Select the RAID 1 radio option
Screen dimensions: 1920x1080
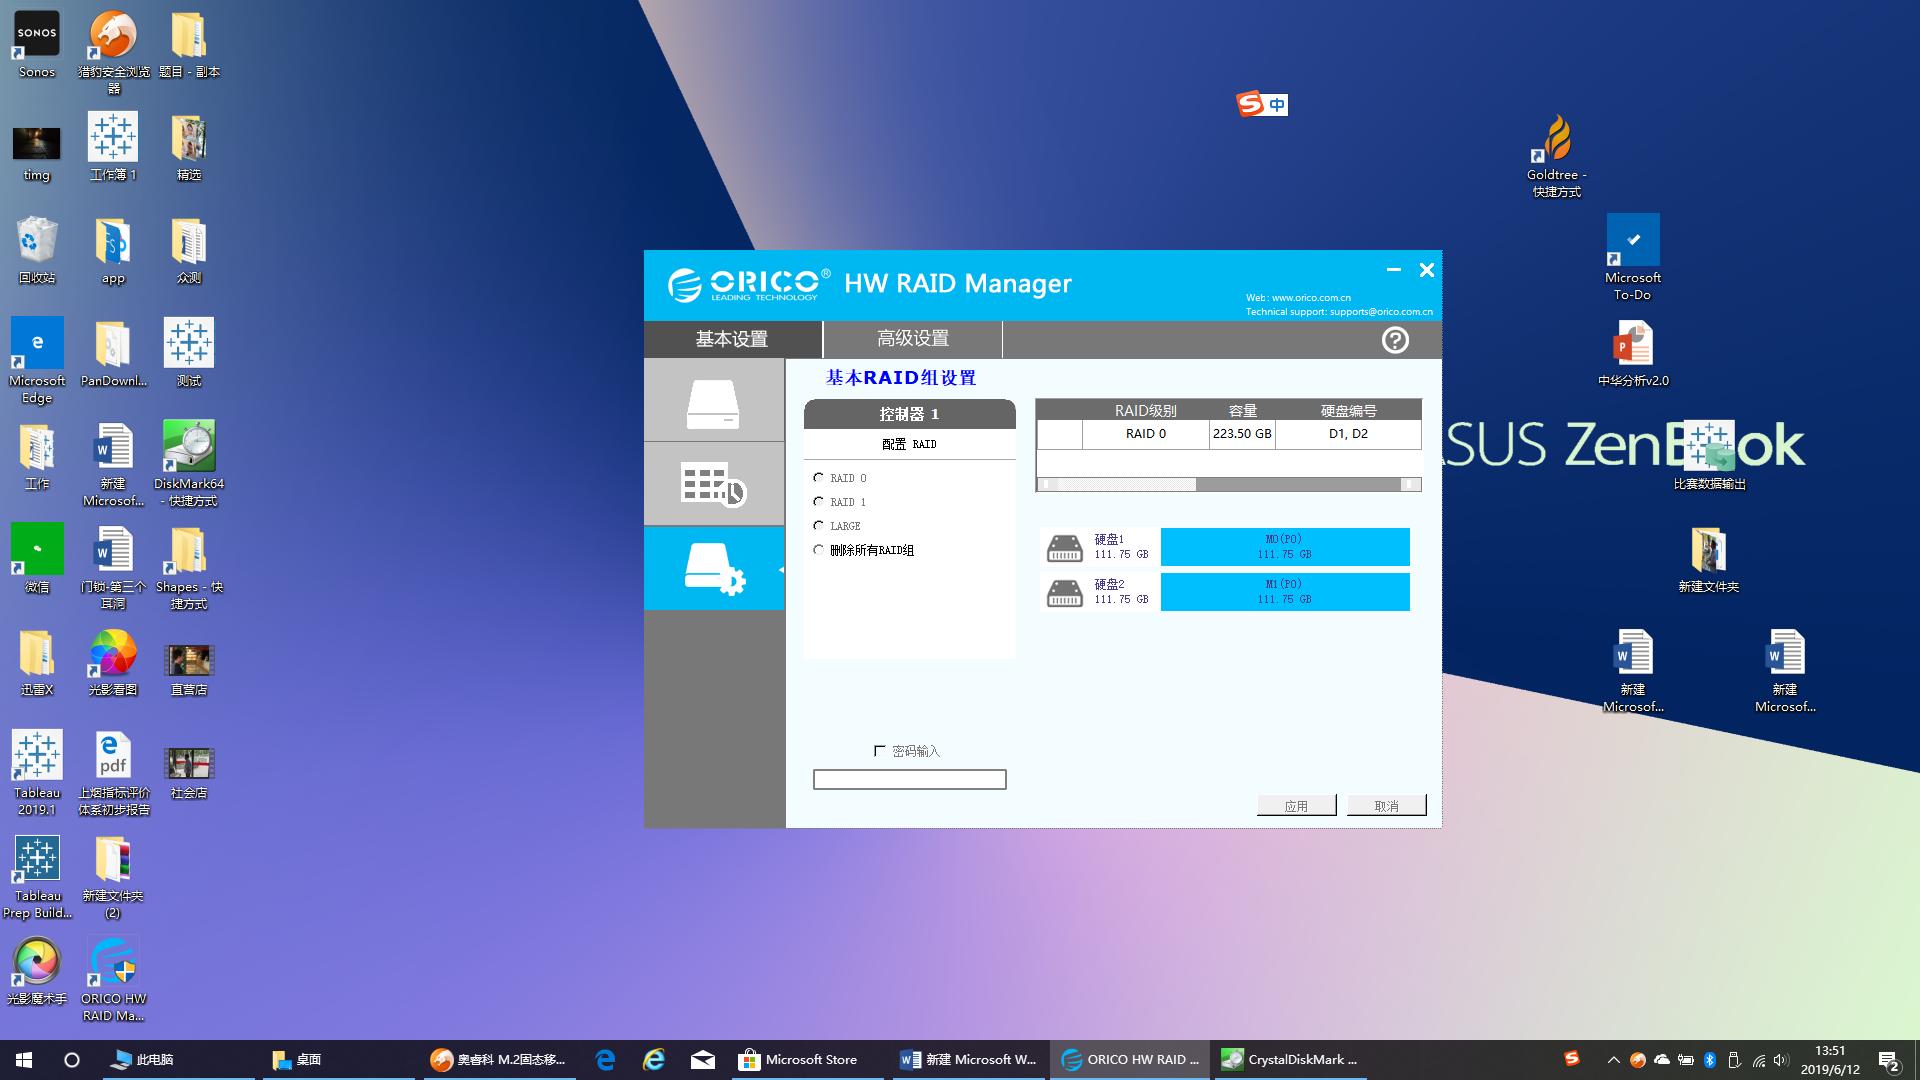(819, 502)
